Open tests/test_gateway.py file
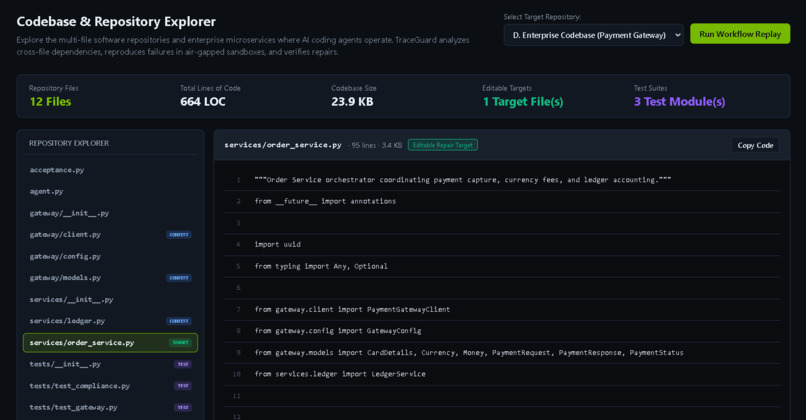The image size is (806, 420). tap(110, 407)
